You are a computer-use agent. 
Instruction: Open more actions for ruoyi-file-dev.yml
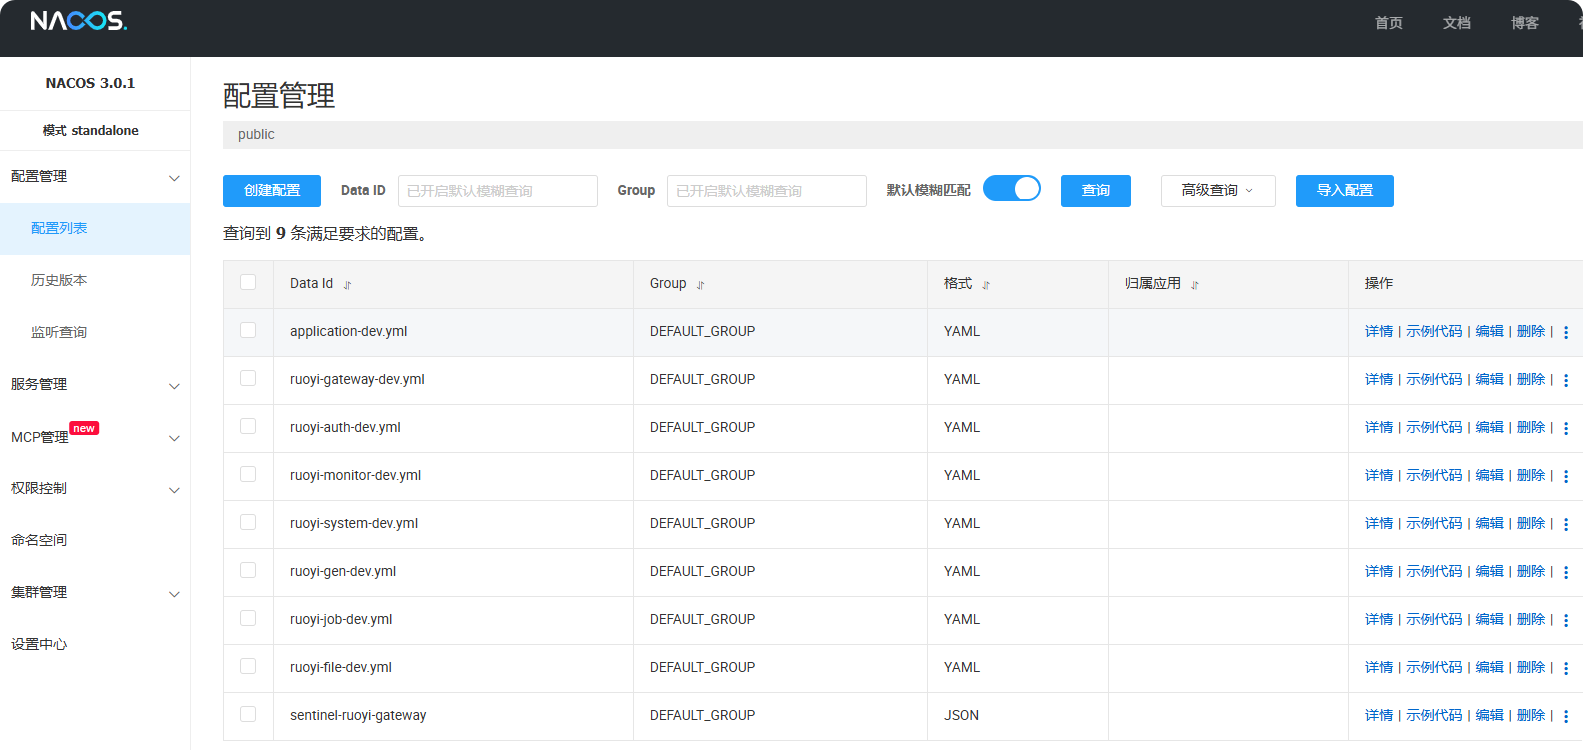pyautogui.click(x=1566, y=668)
